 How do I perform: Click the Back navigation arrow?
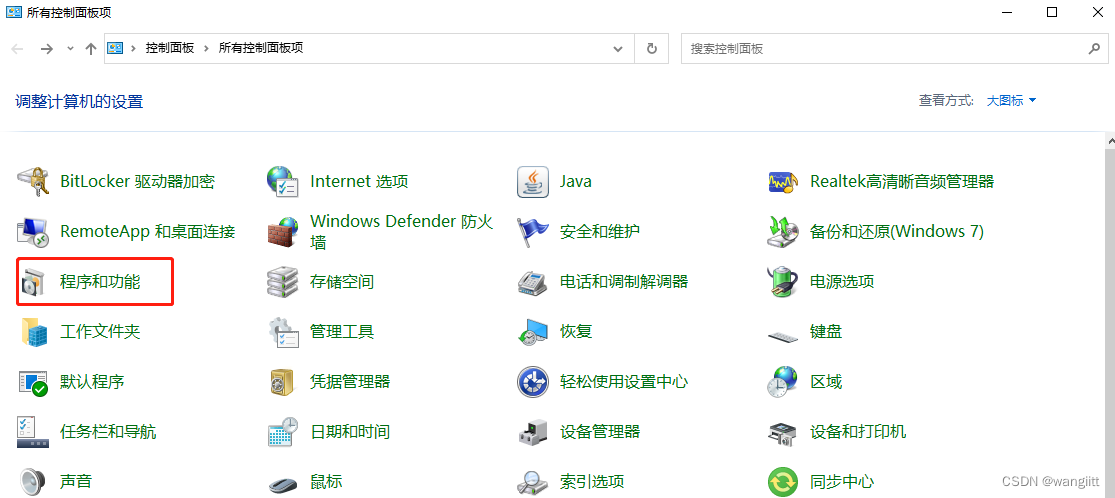[x=18, y=48]
